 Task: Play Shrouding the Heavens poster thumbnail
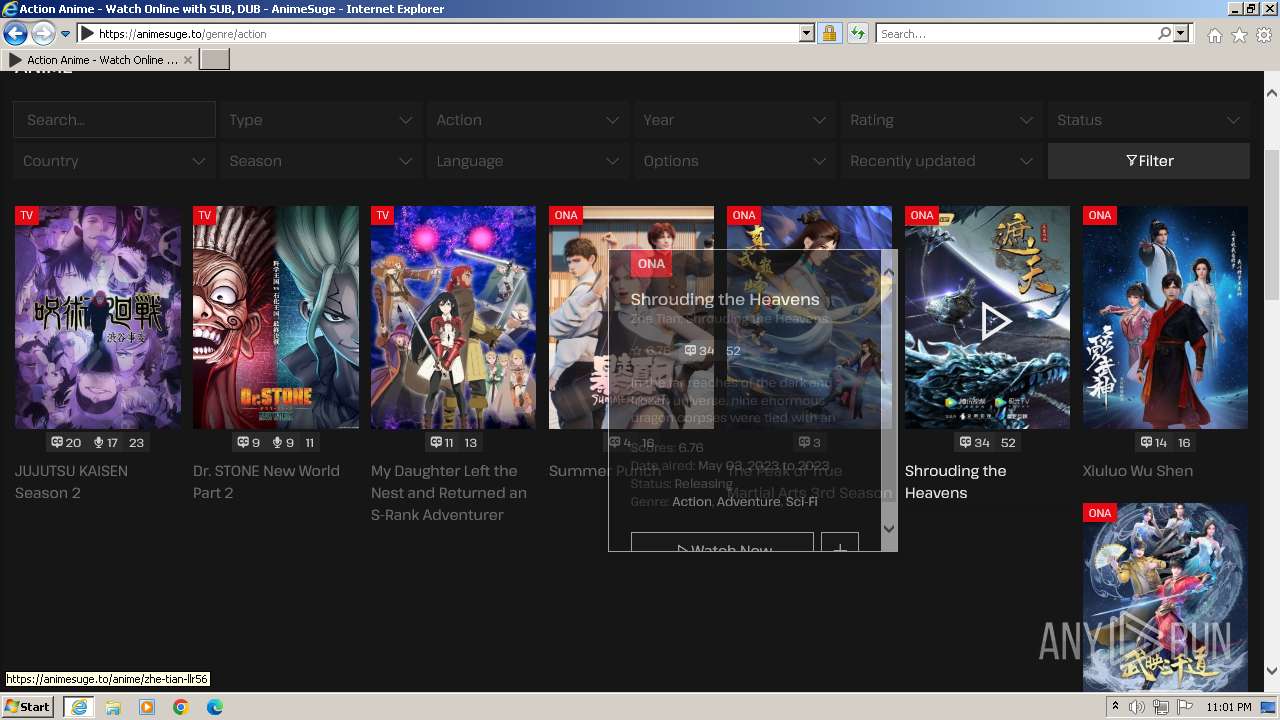(988, 317)
